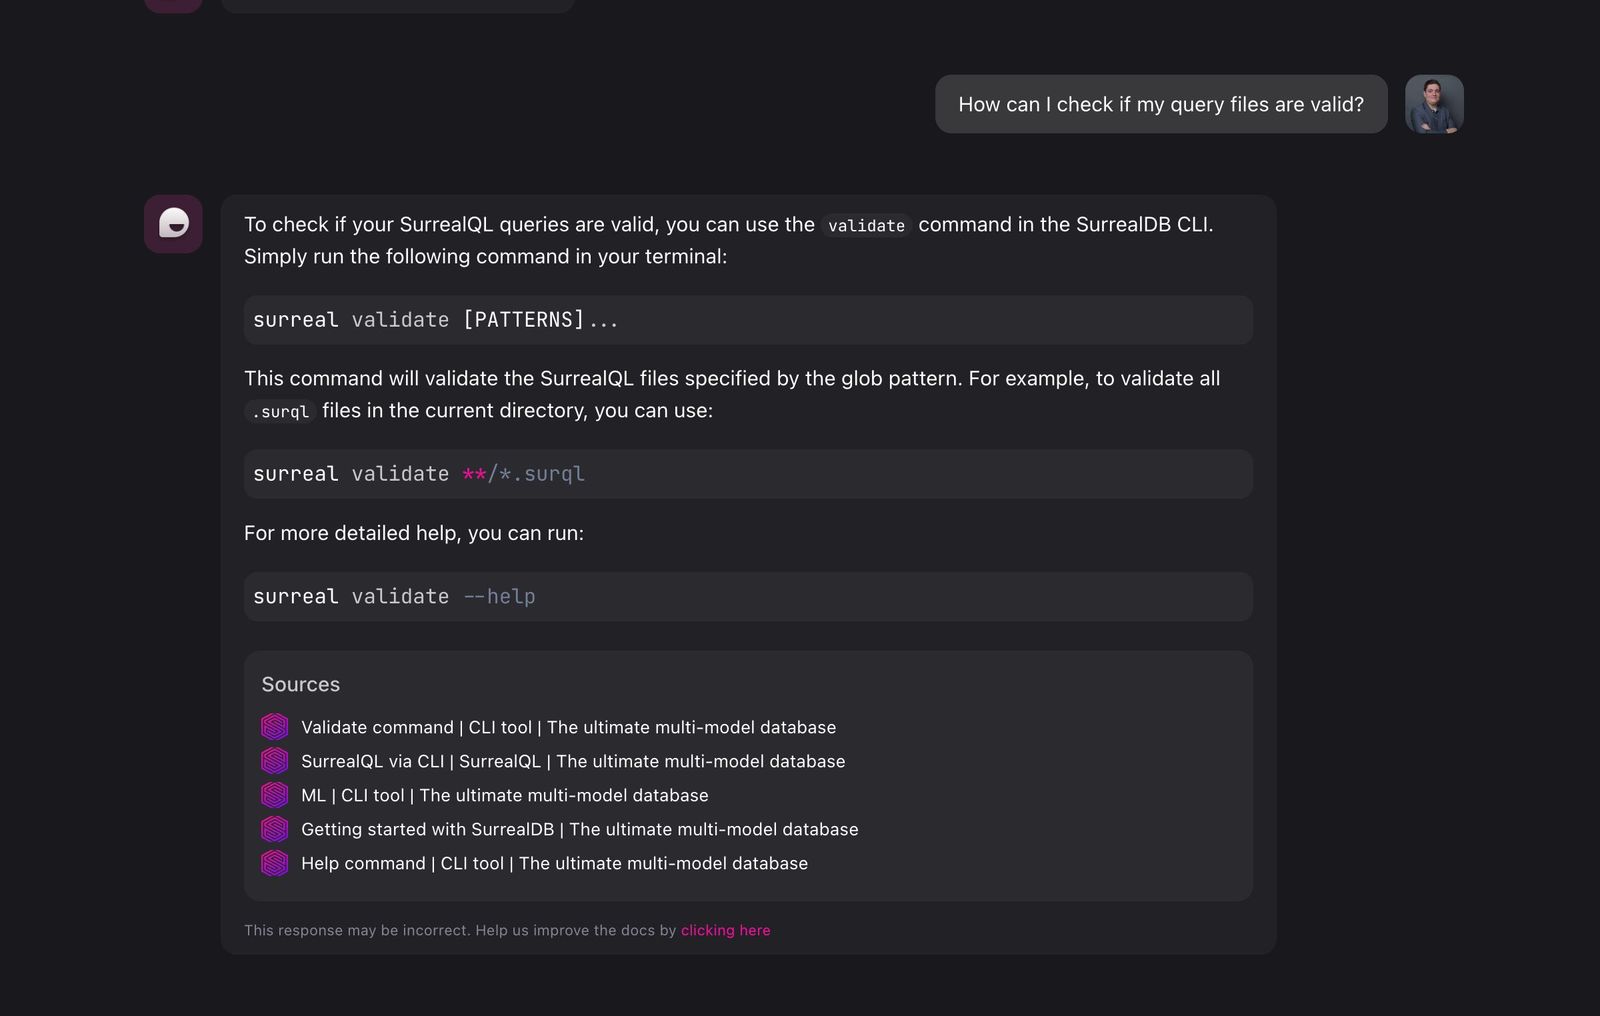Click the 'Sources' heading
This screenshot has width=1600, height=1016.
click(300, 684)
